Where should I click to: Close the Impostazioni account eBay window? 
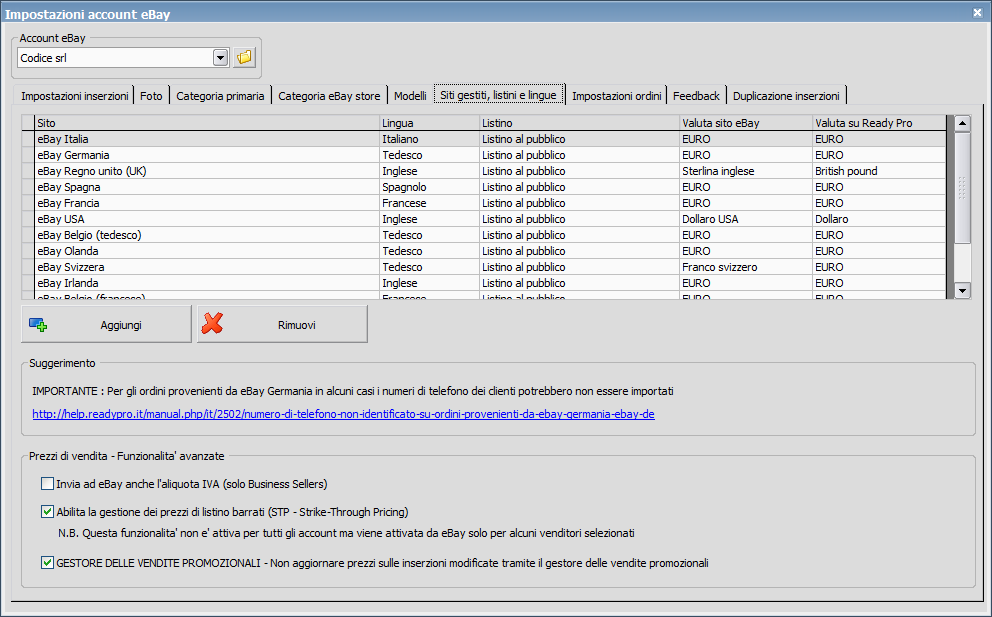coord(977,13)
